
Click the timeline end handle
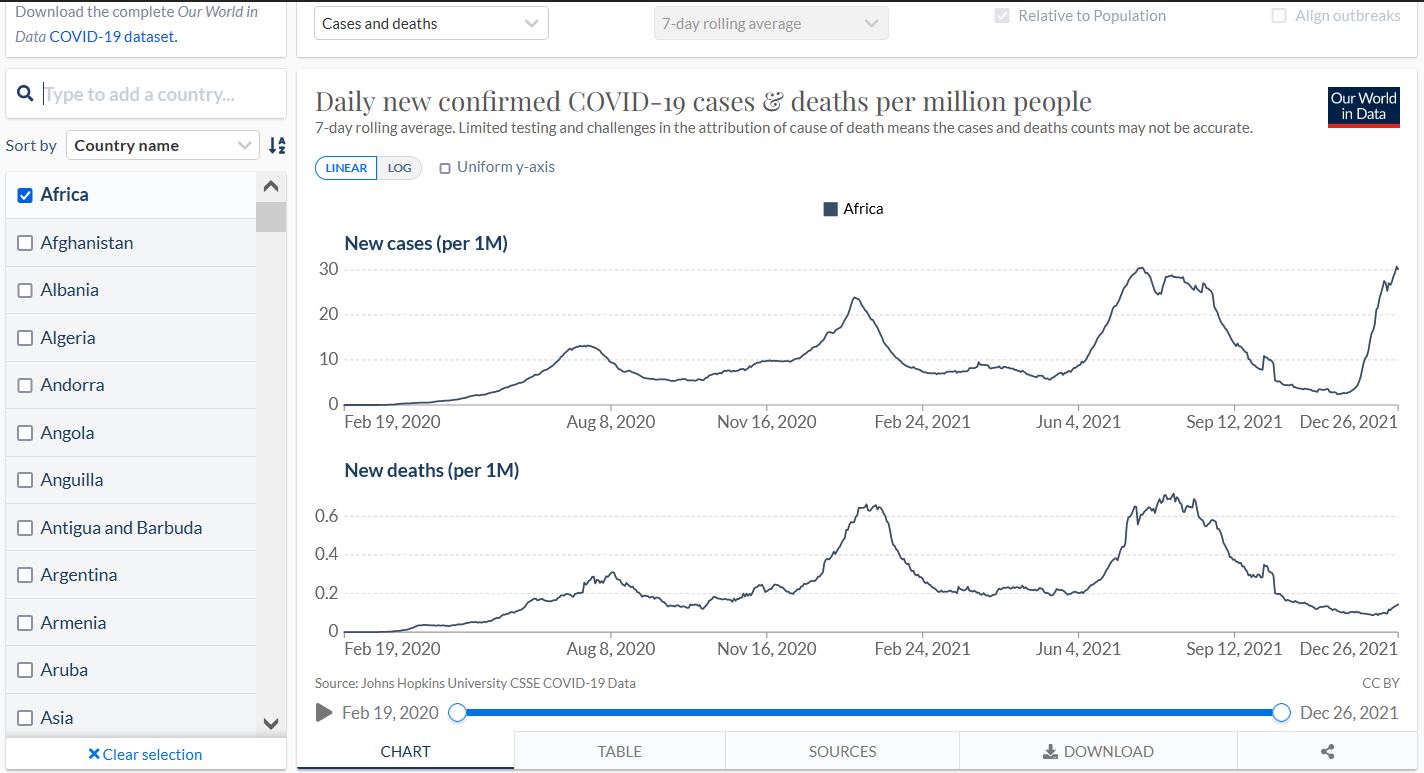(x=1282, y=713)
